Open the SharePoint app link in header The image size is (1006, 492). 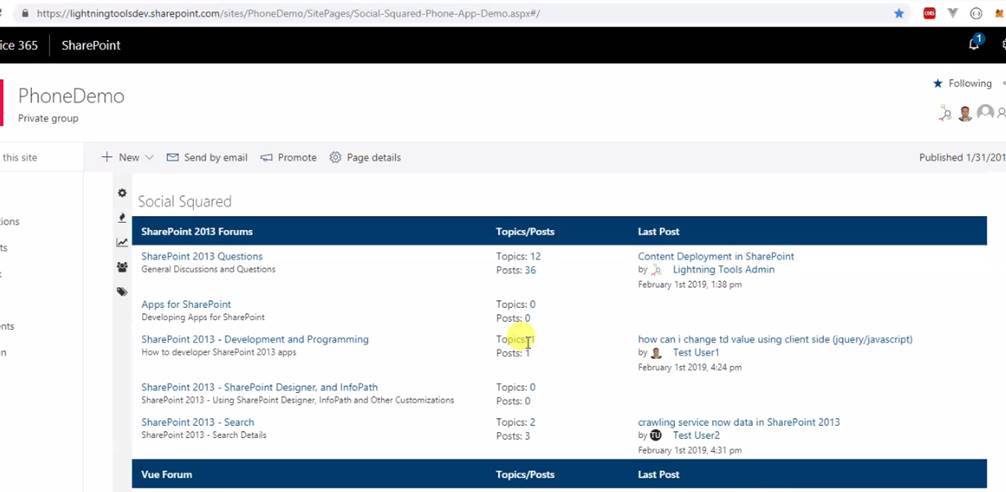91,45
